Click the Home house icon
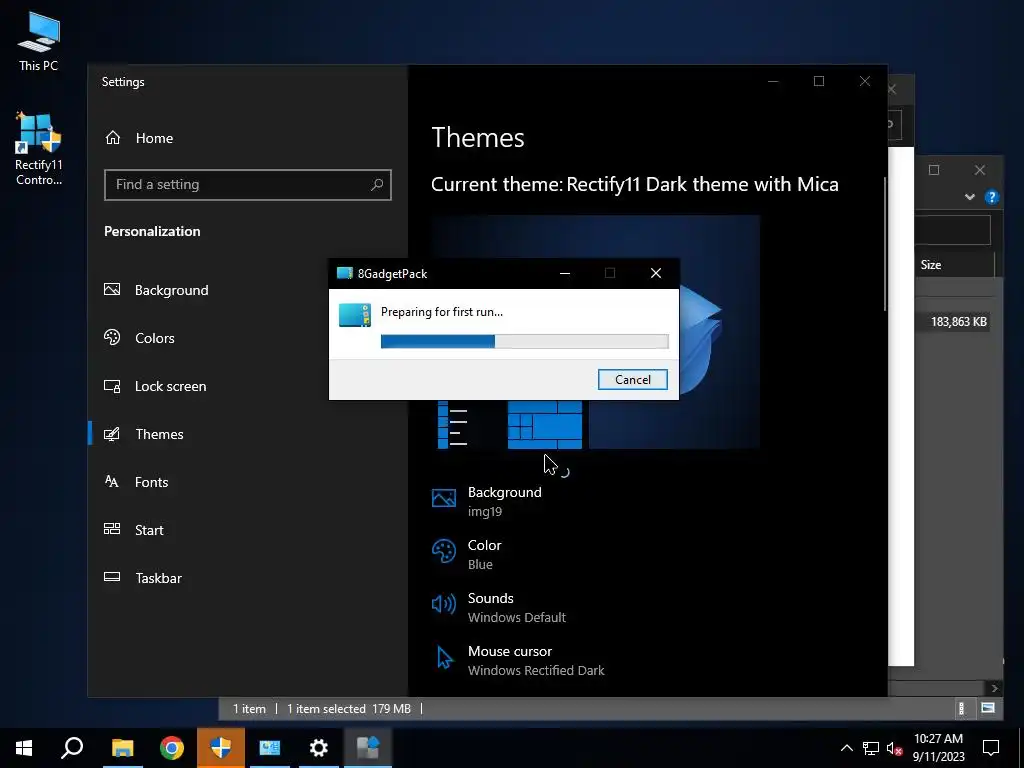This screenshot has height=768, width=1024. click(113, 138)
